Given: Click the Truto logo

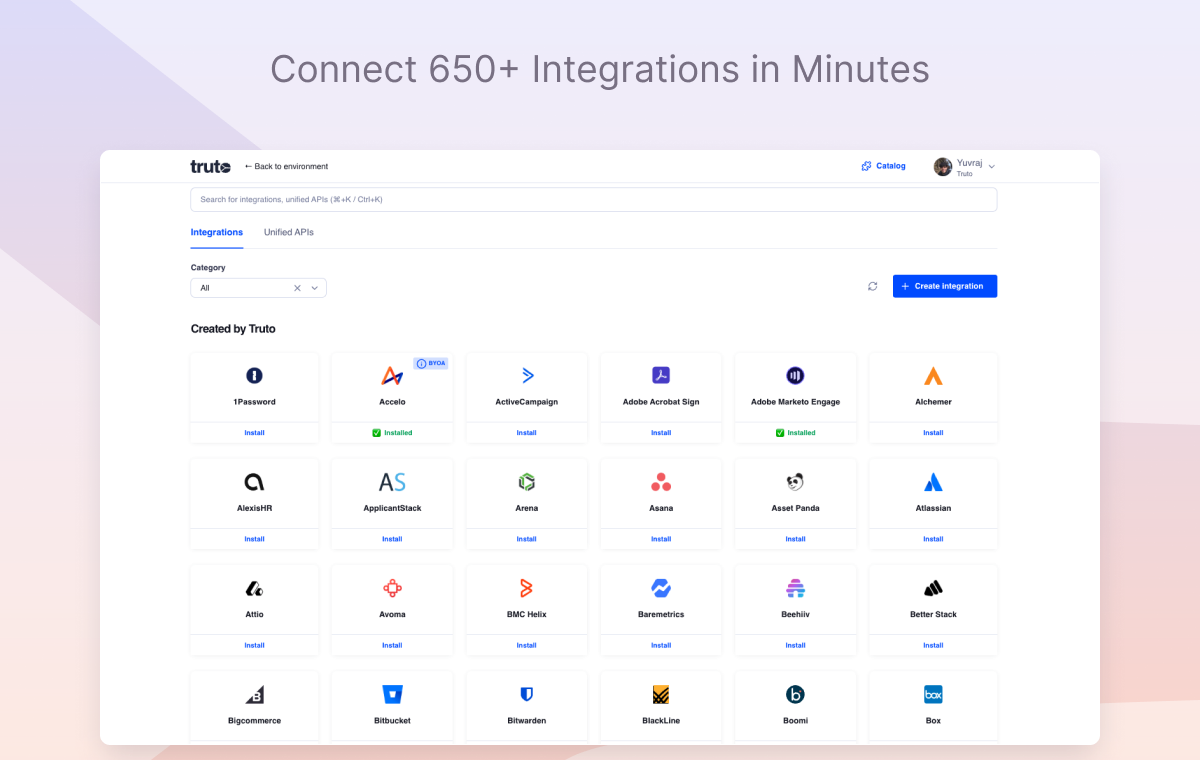Looking at the screenshot, I should click(x=210, y=166).
